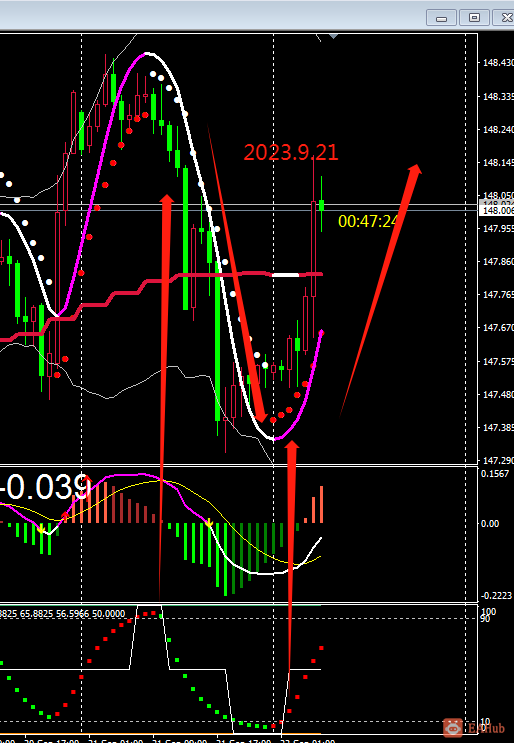The height and width of the screenshot is (743, 514).
Task: Click the 0.00 level on the MACD scale
Action: coord(490,523)
